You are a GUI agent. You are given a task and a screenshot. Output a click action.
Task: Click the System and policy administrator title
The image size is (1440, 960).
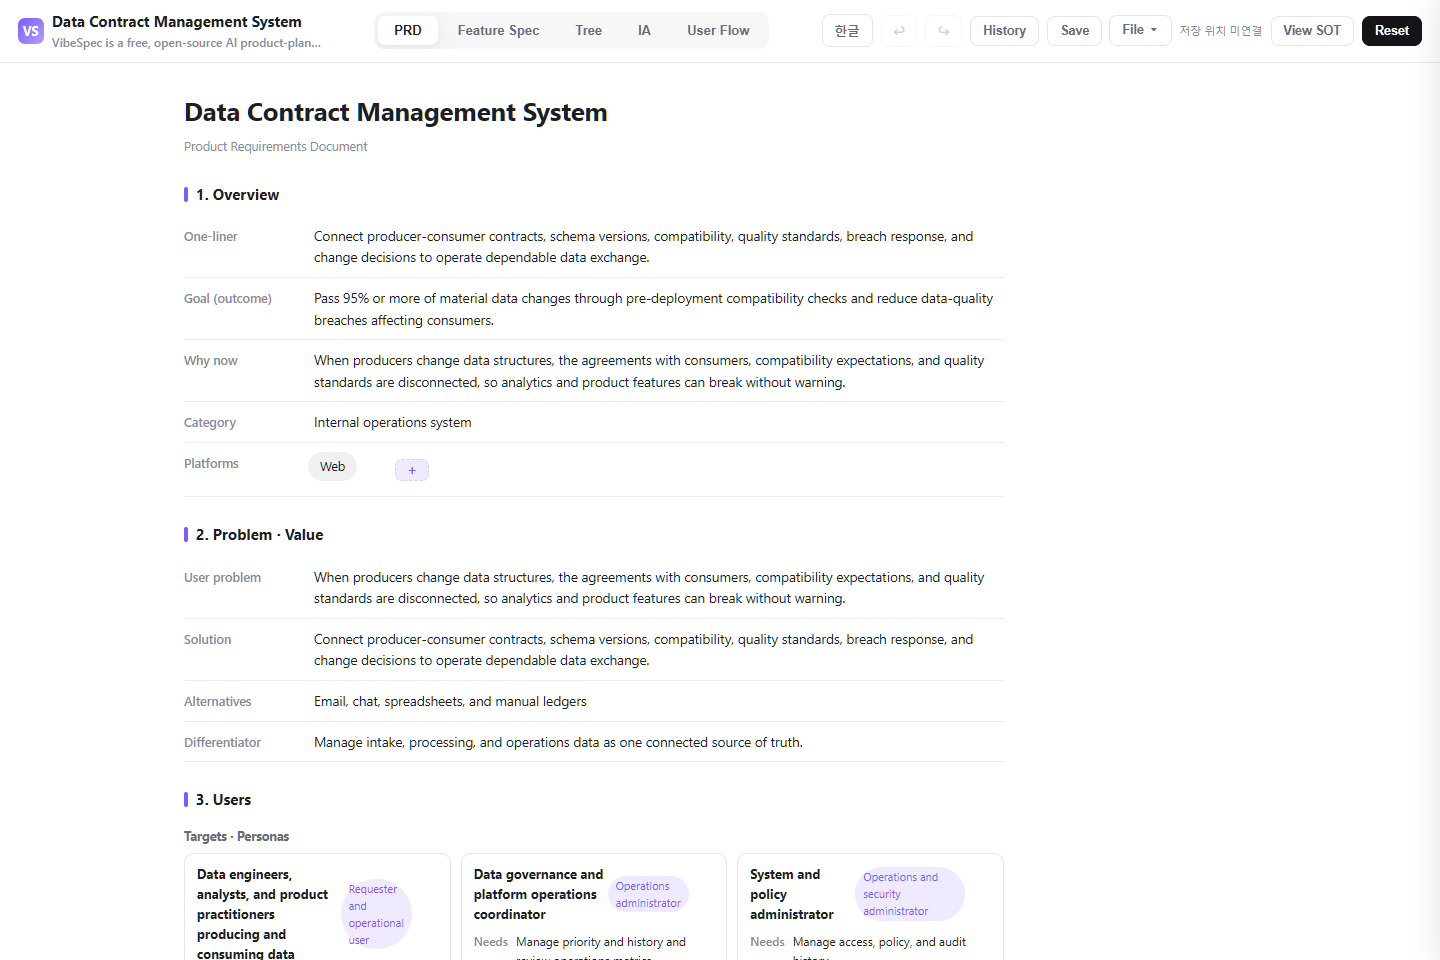pyautogui.click(x=791, y=894)
